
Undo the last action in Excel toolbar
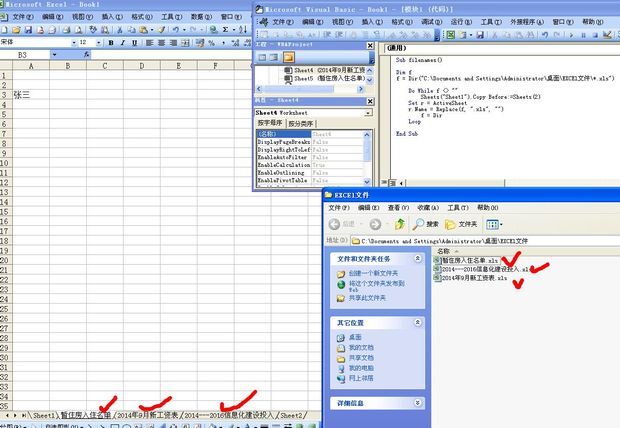pyautogui.click(x=176, y=30)
